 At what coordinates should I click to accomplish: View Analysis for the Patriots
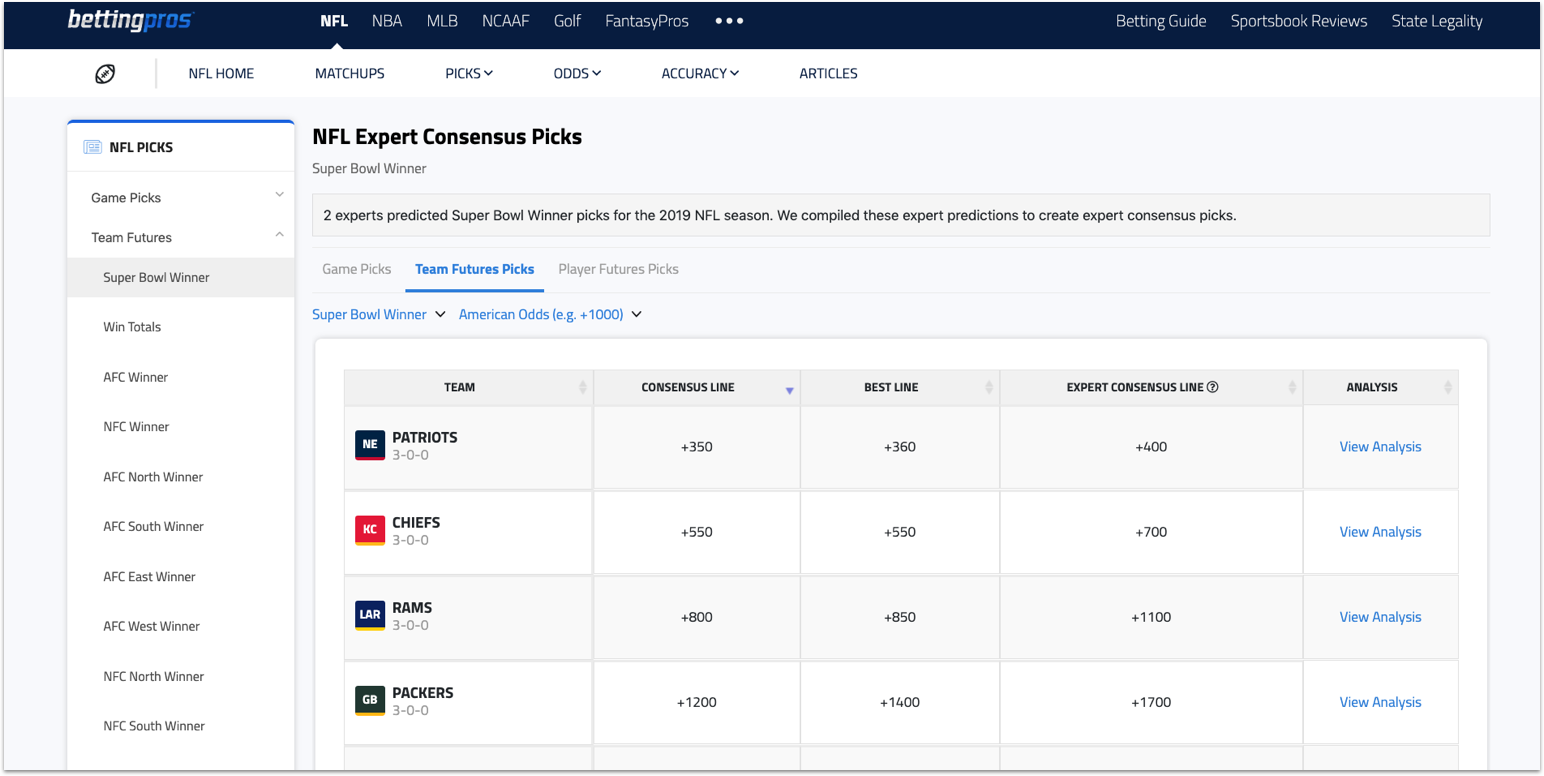point(1380,447)
